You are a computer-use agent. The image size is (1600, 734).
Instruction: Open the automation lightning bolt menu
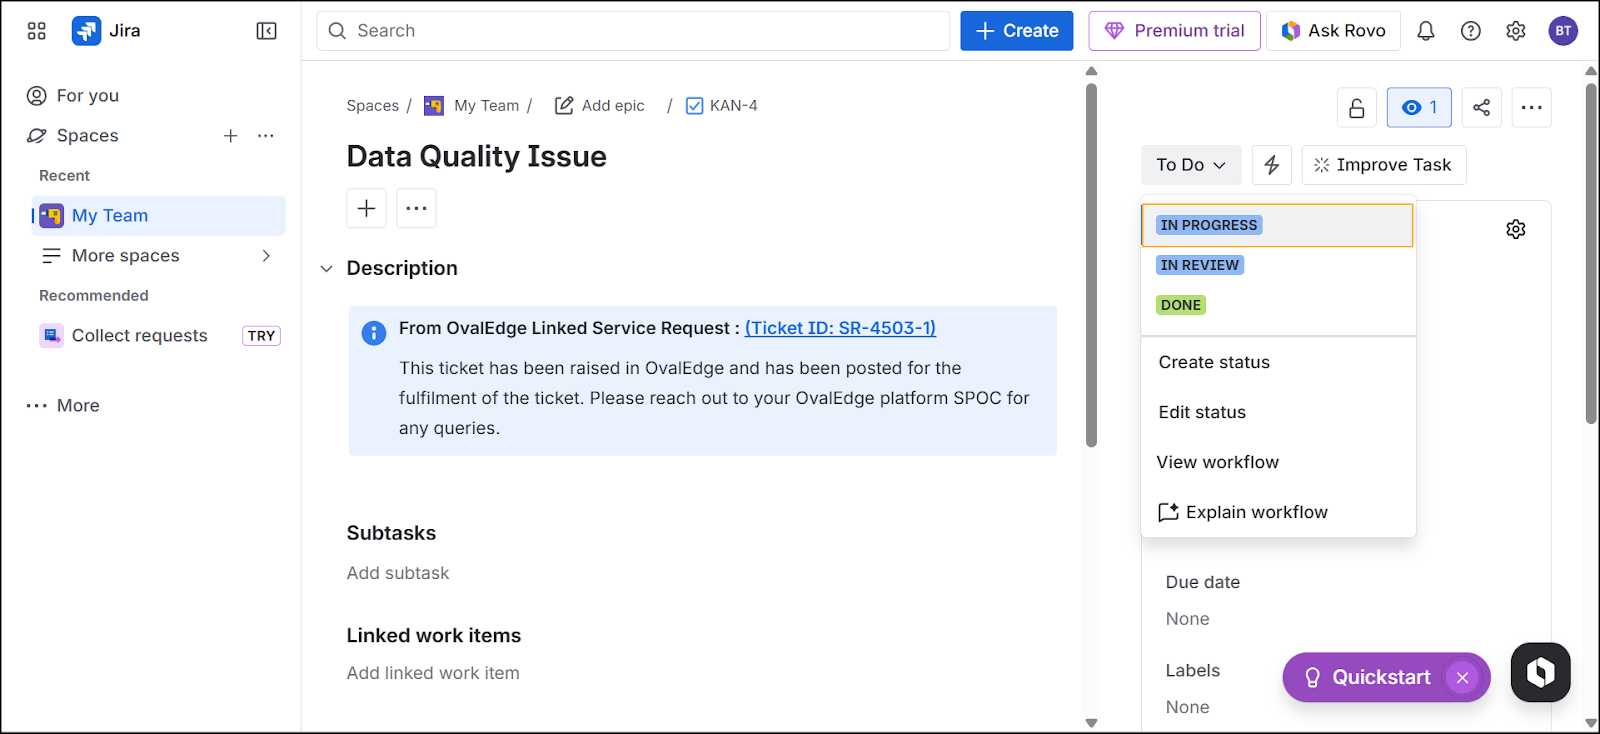tap(1271, 165)
